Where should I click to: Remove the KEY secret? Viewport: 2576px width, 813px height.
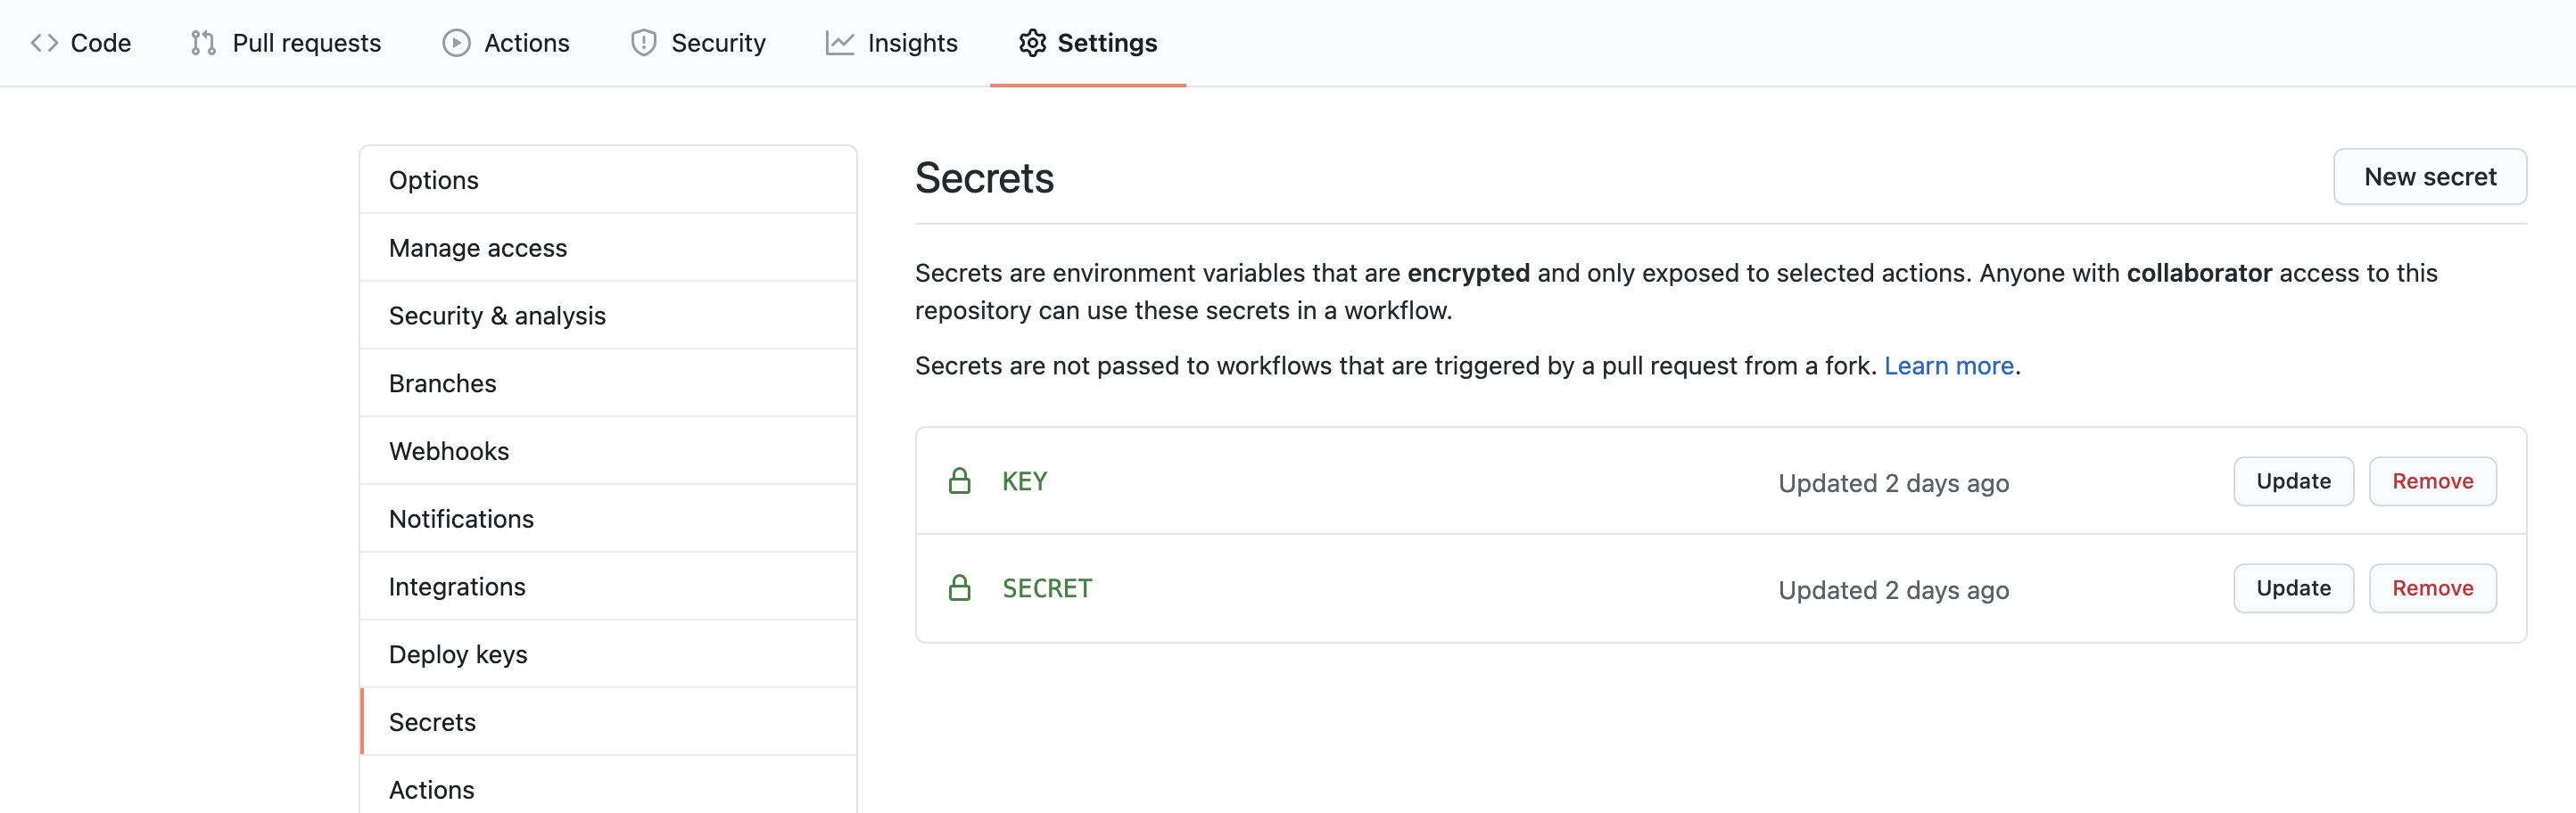(2431, 481)
